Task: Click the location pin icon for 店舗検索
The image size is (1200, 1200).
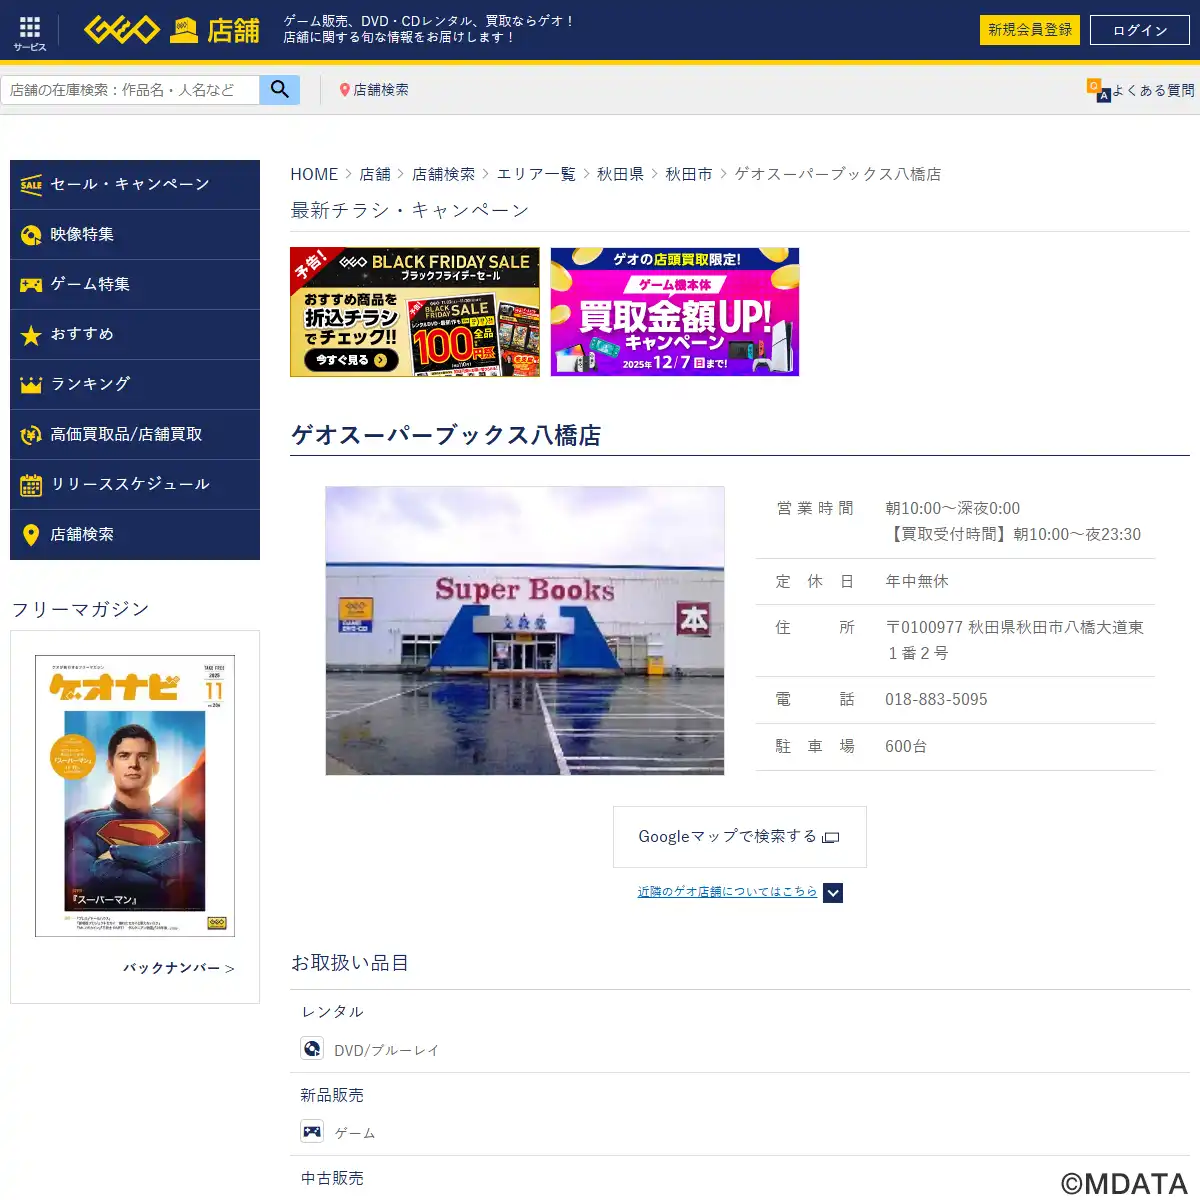Action: point(344,90)
